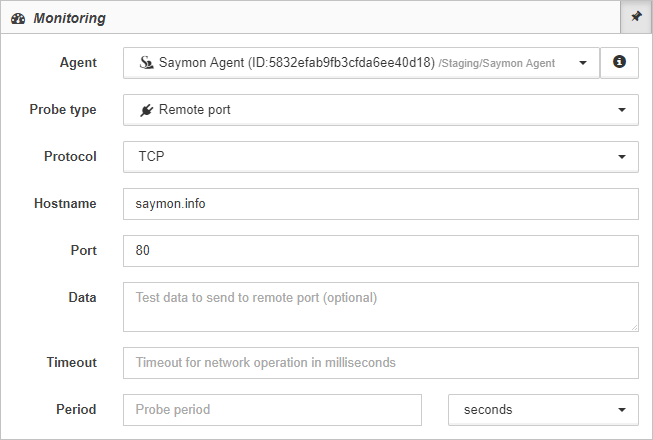Image resolution: width=653 pixels, height=440 pixels.
Task: Expand the Protocol TCP dropdown arrow
Action: point(622,157)
